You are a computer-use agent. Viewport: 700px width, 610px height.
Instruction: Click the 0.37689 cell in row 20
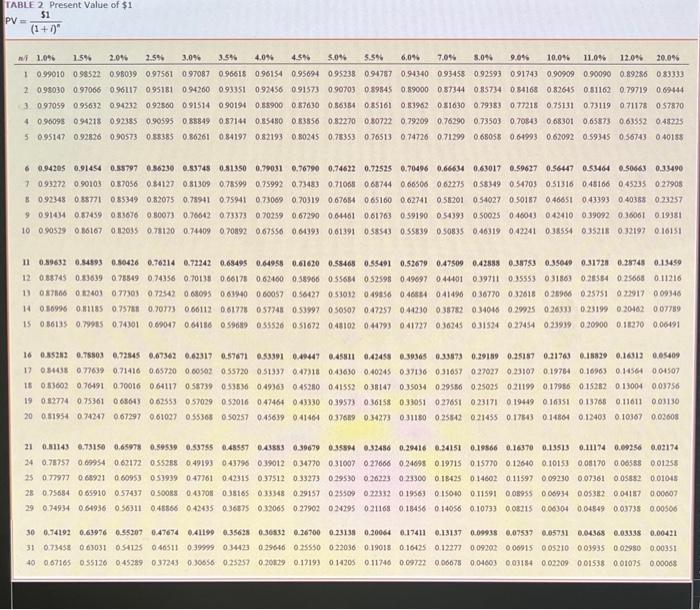tap(342, 417)
